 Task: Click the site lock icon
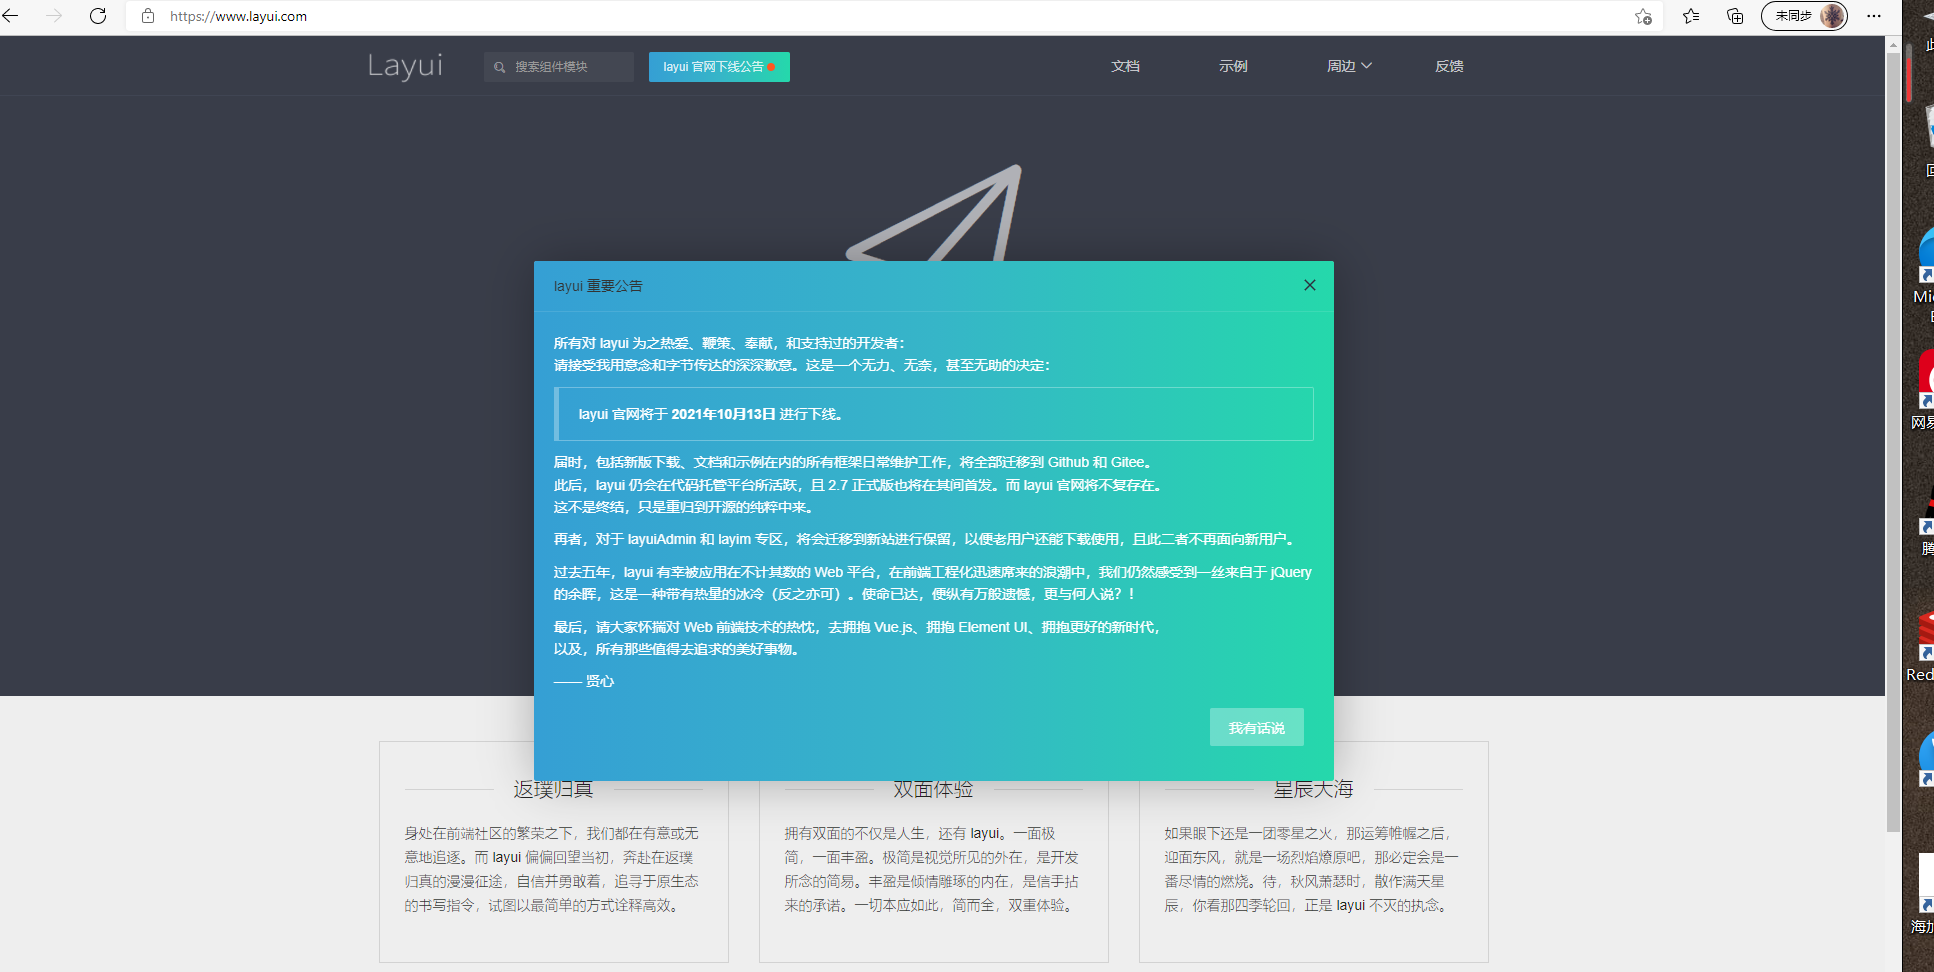click(148, 16)
